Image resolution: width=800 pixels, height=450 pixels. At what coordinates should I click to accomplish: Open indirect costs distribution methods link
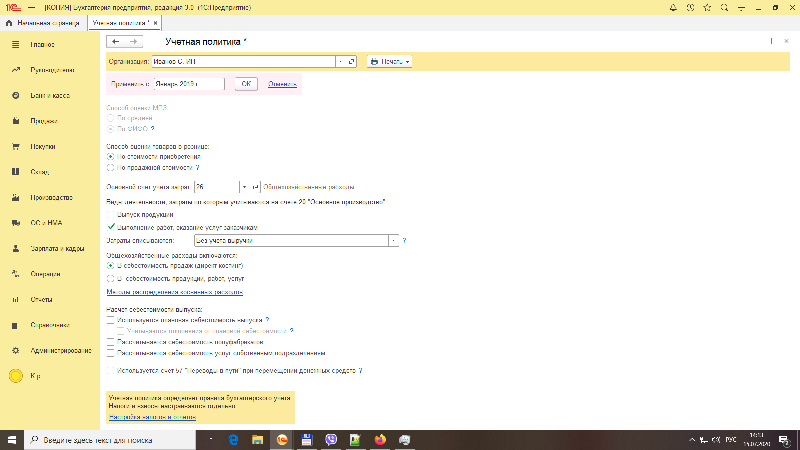[x=174, y=292]
